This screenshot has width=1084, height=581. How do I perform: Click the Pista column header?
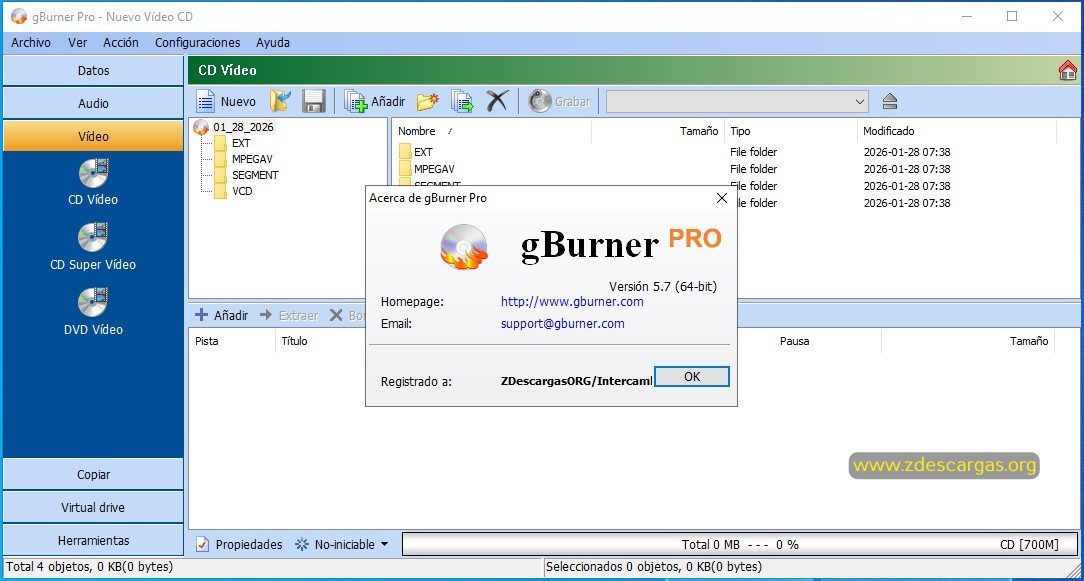coord(232,341)
